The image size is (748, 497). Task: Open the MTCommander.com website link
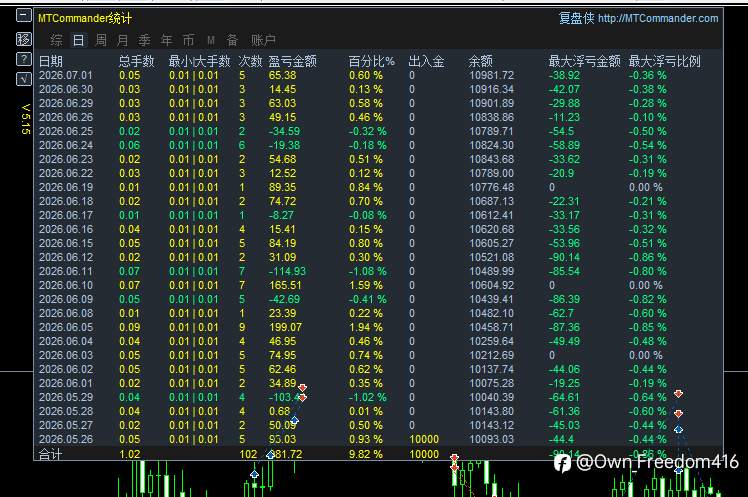click(658, 19)
